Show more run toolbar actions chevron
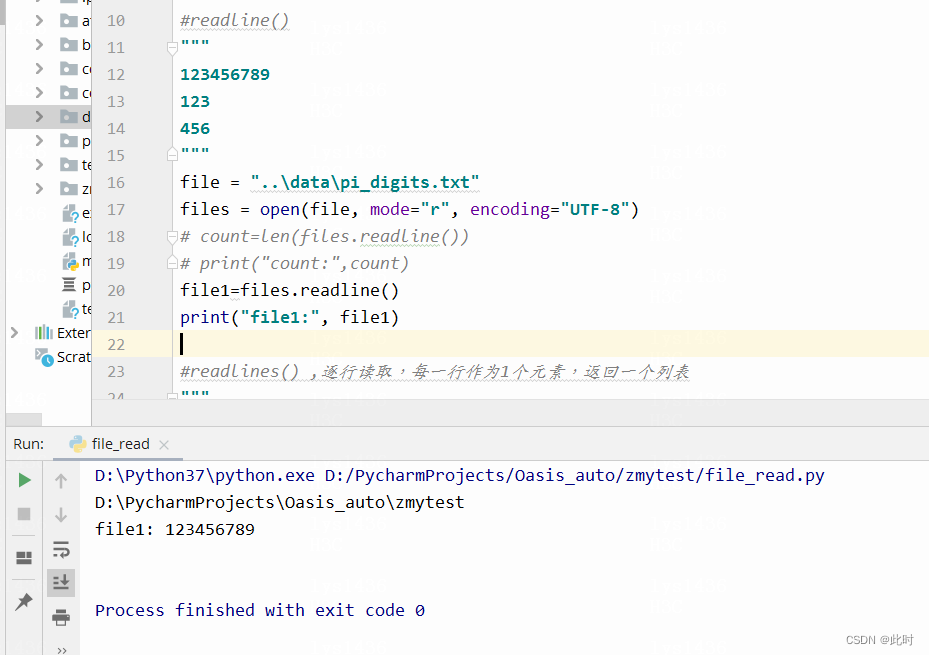929x655 pixels. pos(62,650)
